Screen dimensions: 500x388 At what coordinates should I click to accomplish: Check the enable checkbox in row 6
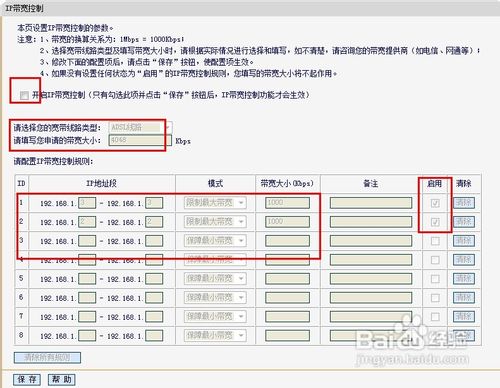(435, 298)
